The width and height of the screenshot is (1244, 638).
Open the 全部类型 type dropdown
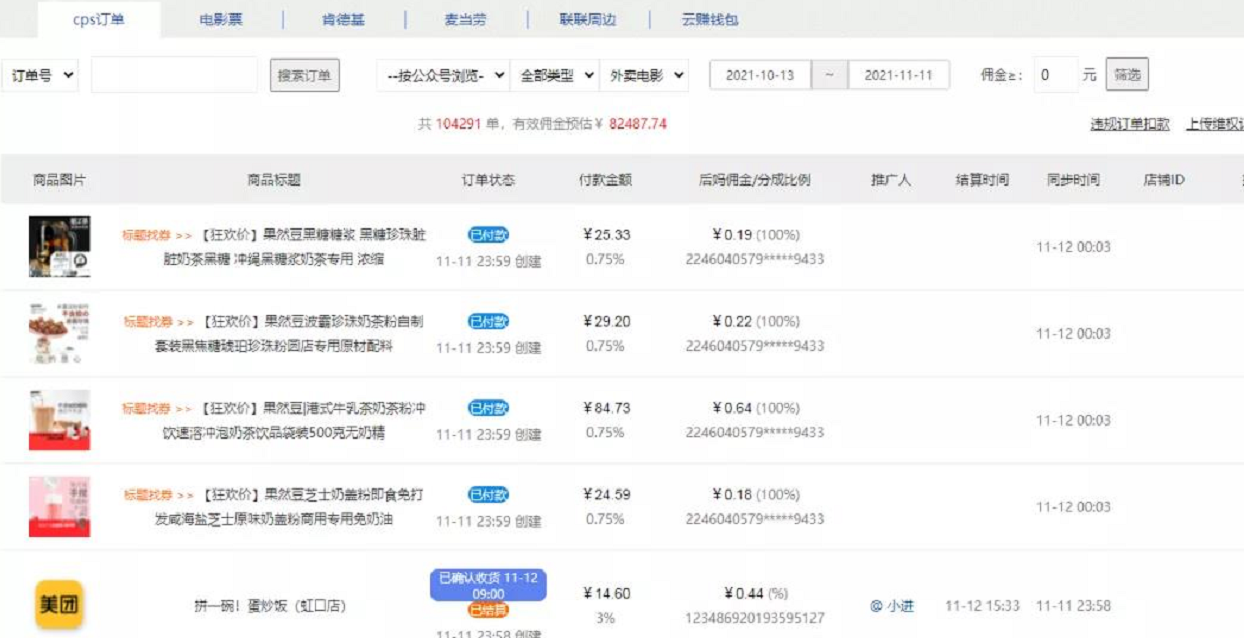(x=555, y=76)
